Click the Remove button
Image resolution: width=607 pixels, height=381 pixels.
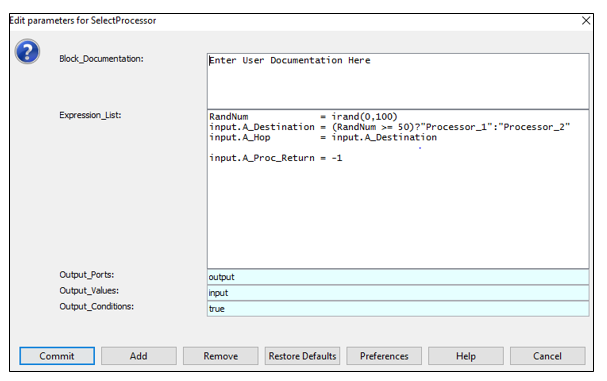point(221,356)
